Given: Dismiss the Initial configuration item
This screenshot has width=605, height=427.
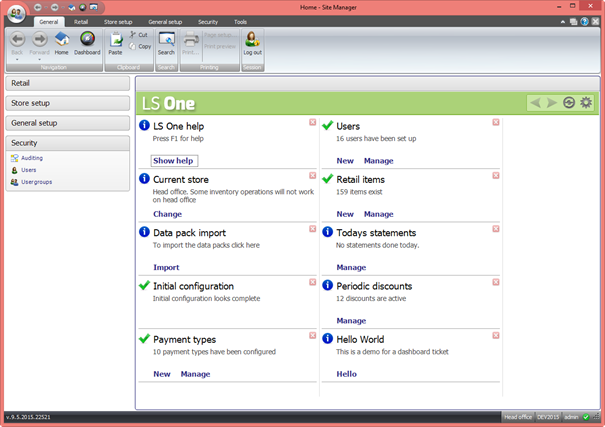Looking at the screenshot, I should (x=313, y=282).
